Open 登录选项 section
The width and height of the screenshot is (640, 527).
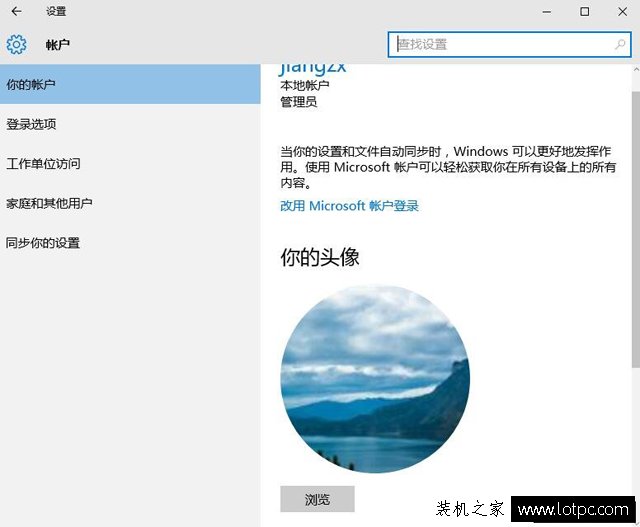pos(130,124)
